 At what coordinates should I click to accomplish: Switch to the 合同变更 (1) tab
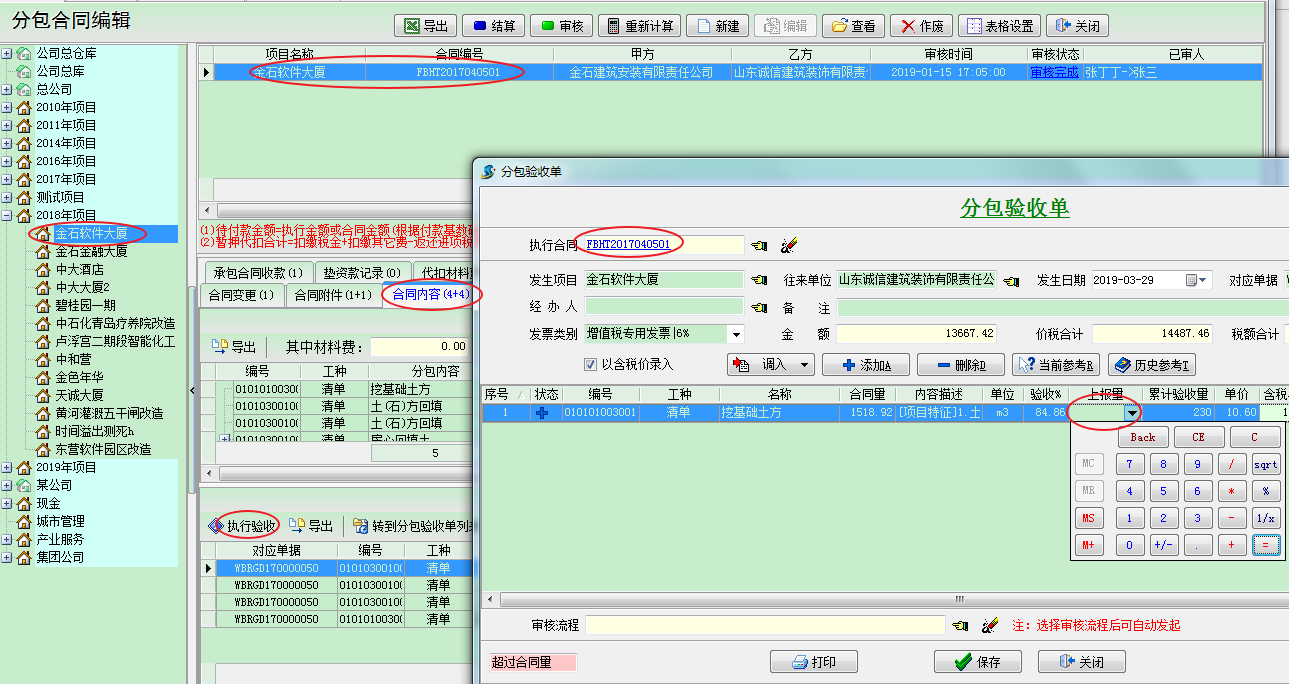(x=241, y=295)
